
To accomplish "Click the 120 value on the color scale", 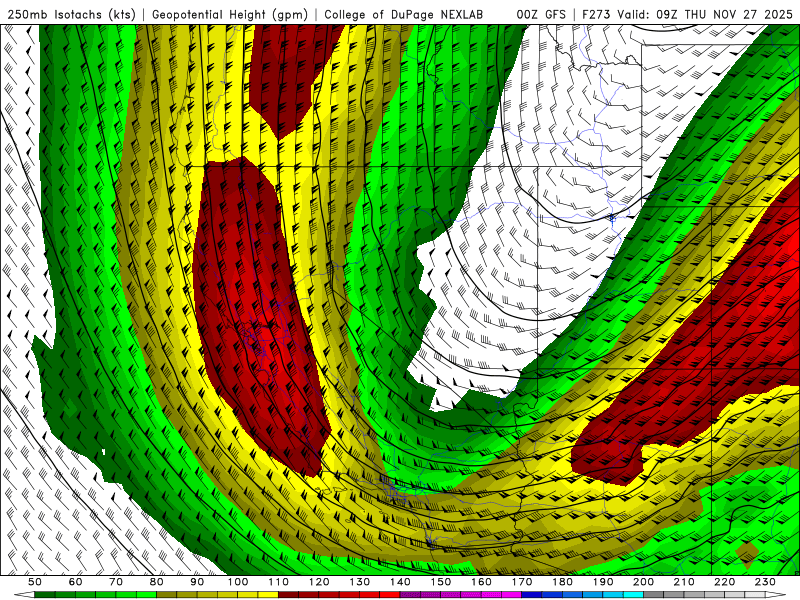I will click(x=319, y=582).
